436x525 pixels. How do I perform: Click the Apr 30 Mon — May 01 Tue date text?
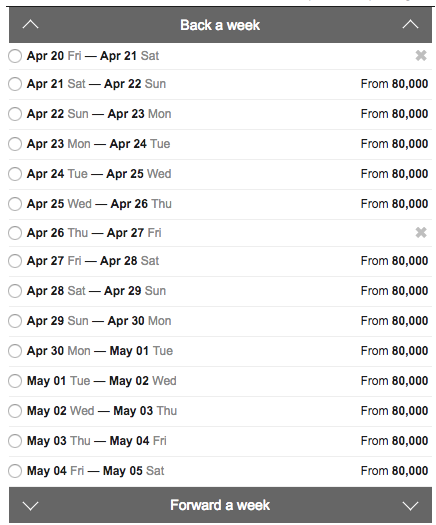(x=100, y=351)
